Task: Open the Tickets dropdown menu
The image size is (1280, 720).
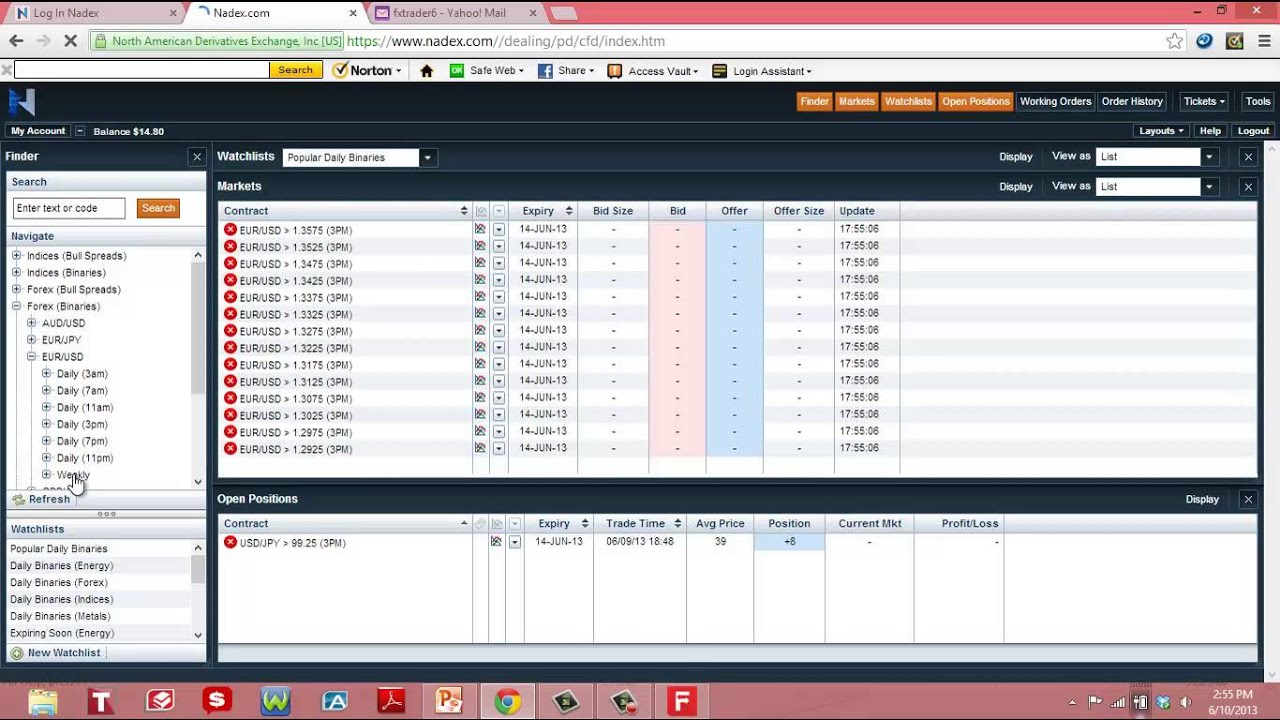Action: click(1204, 101)
